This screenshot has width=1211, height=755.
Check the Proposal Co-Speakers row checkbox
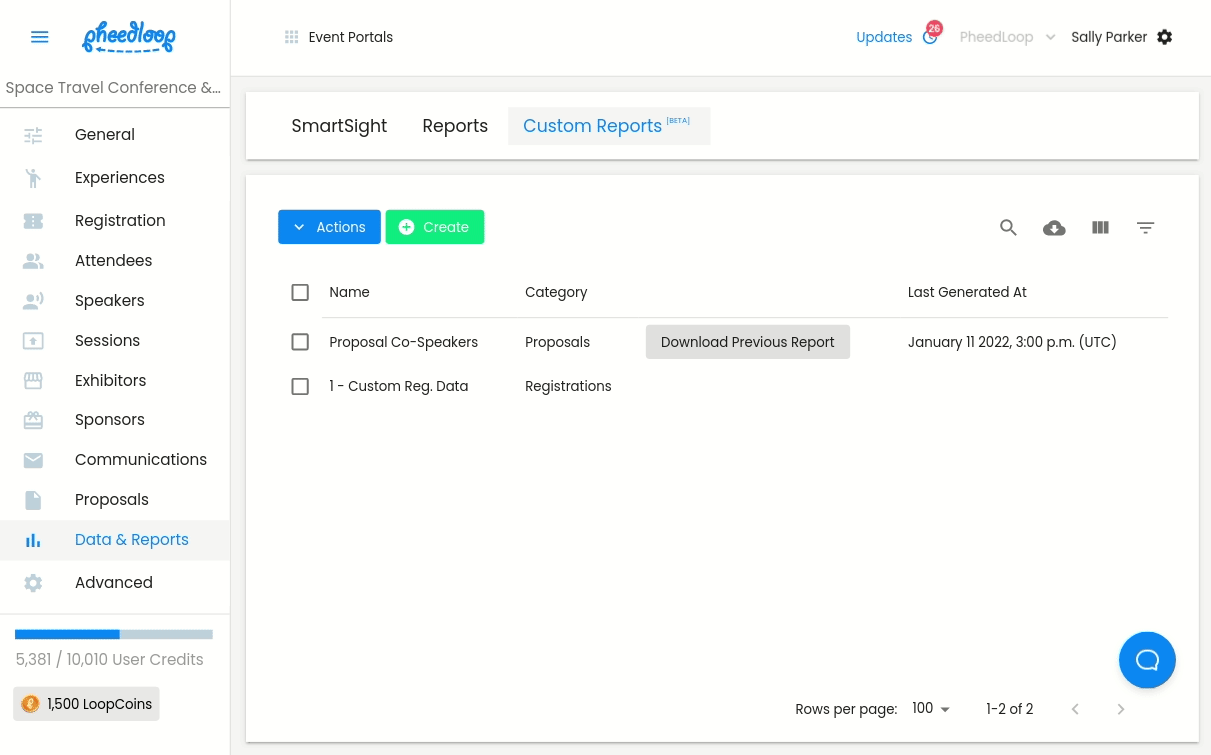pos(300,342)
